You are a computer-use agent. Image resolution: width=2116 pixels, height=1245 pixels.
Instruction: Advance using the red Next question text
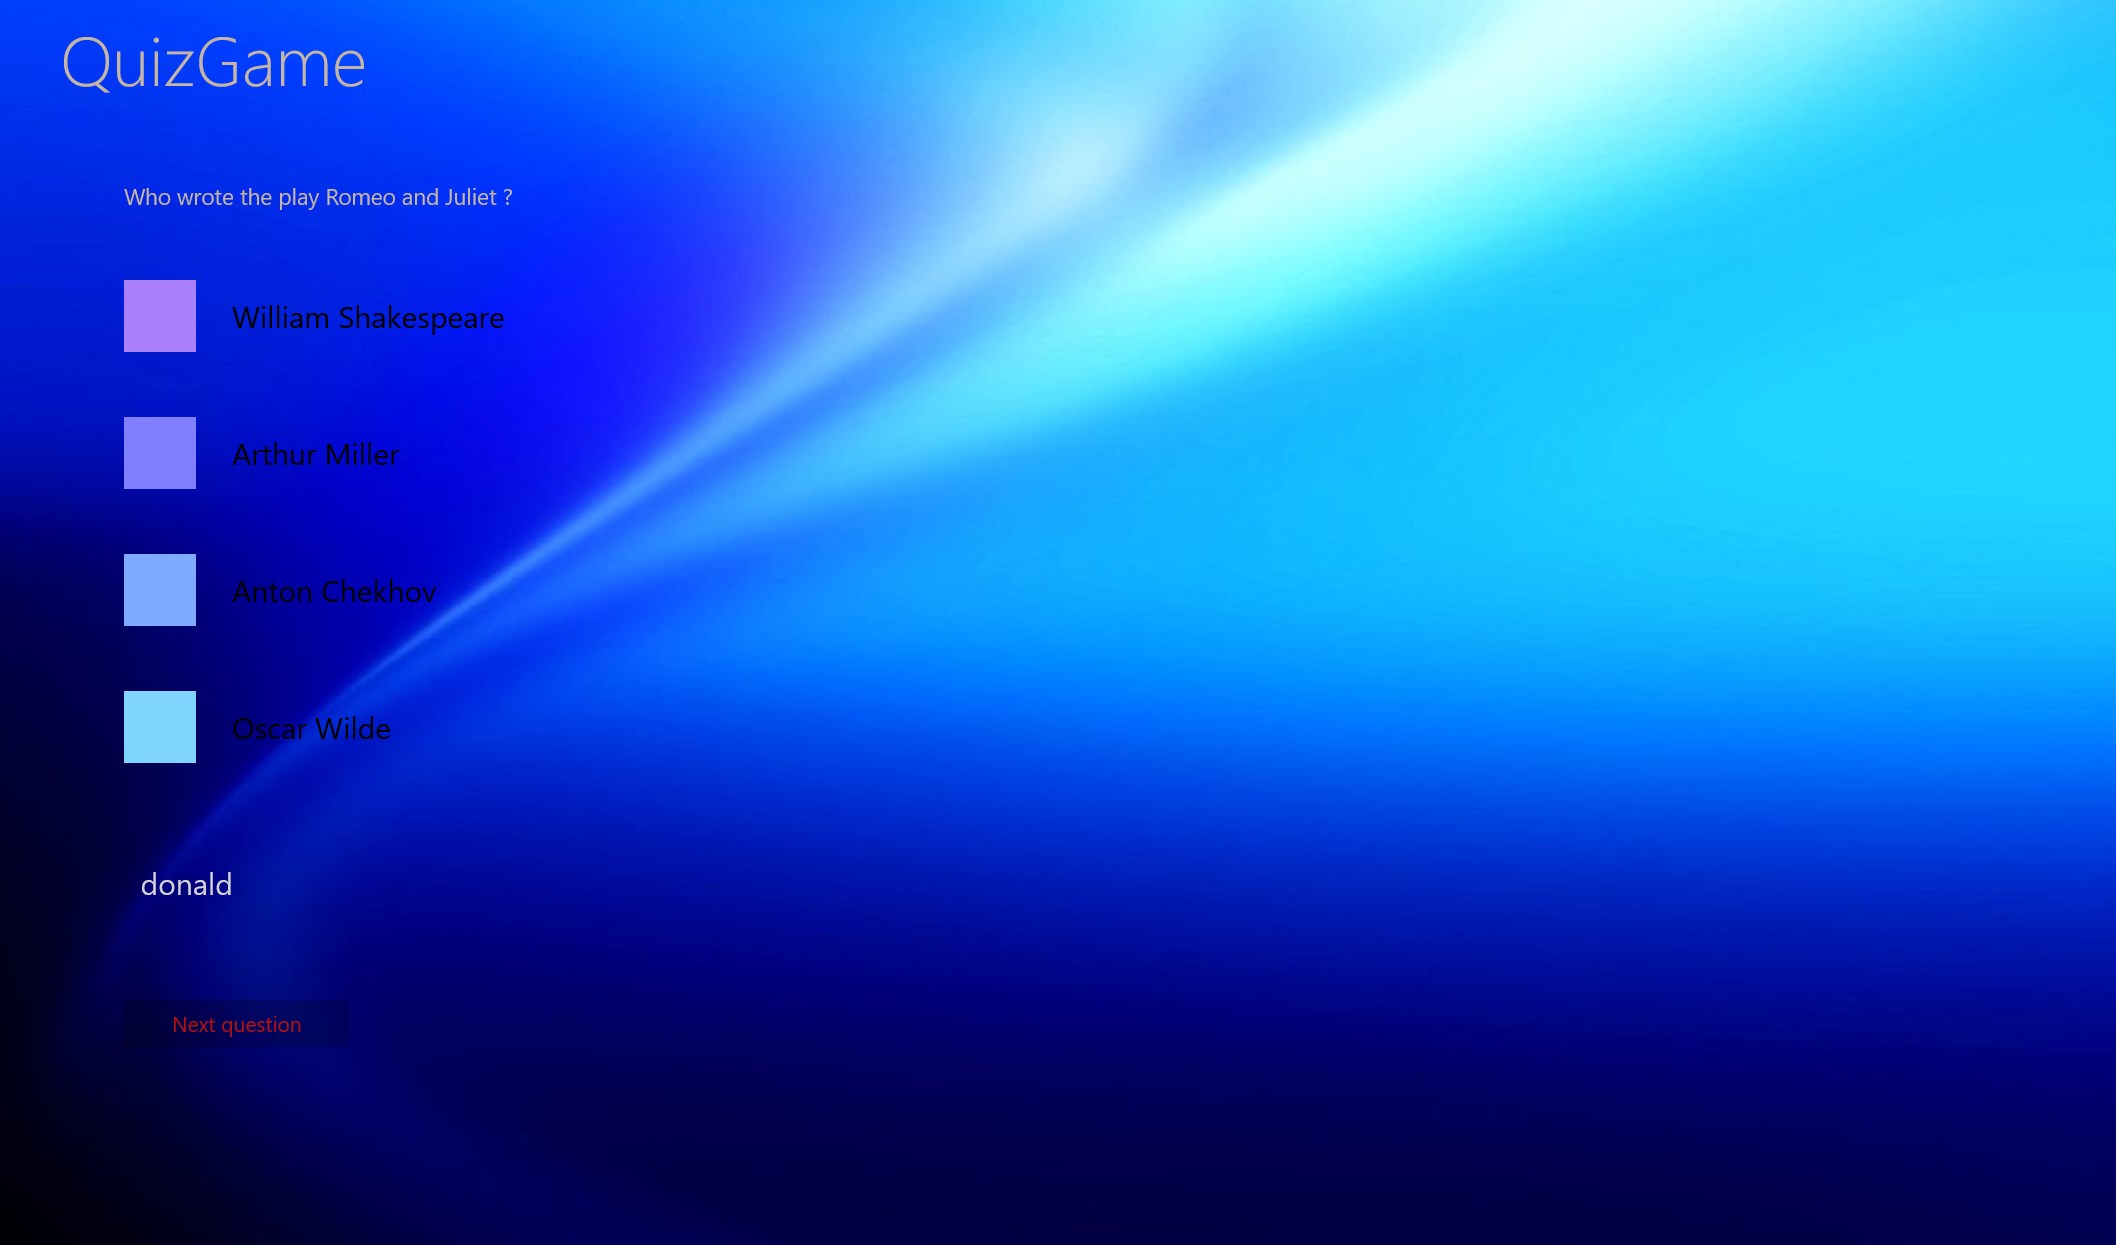click(x=236, y=1025)
